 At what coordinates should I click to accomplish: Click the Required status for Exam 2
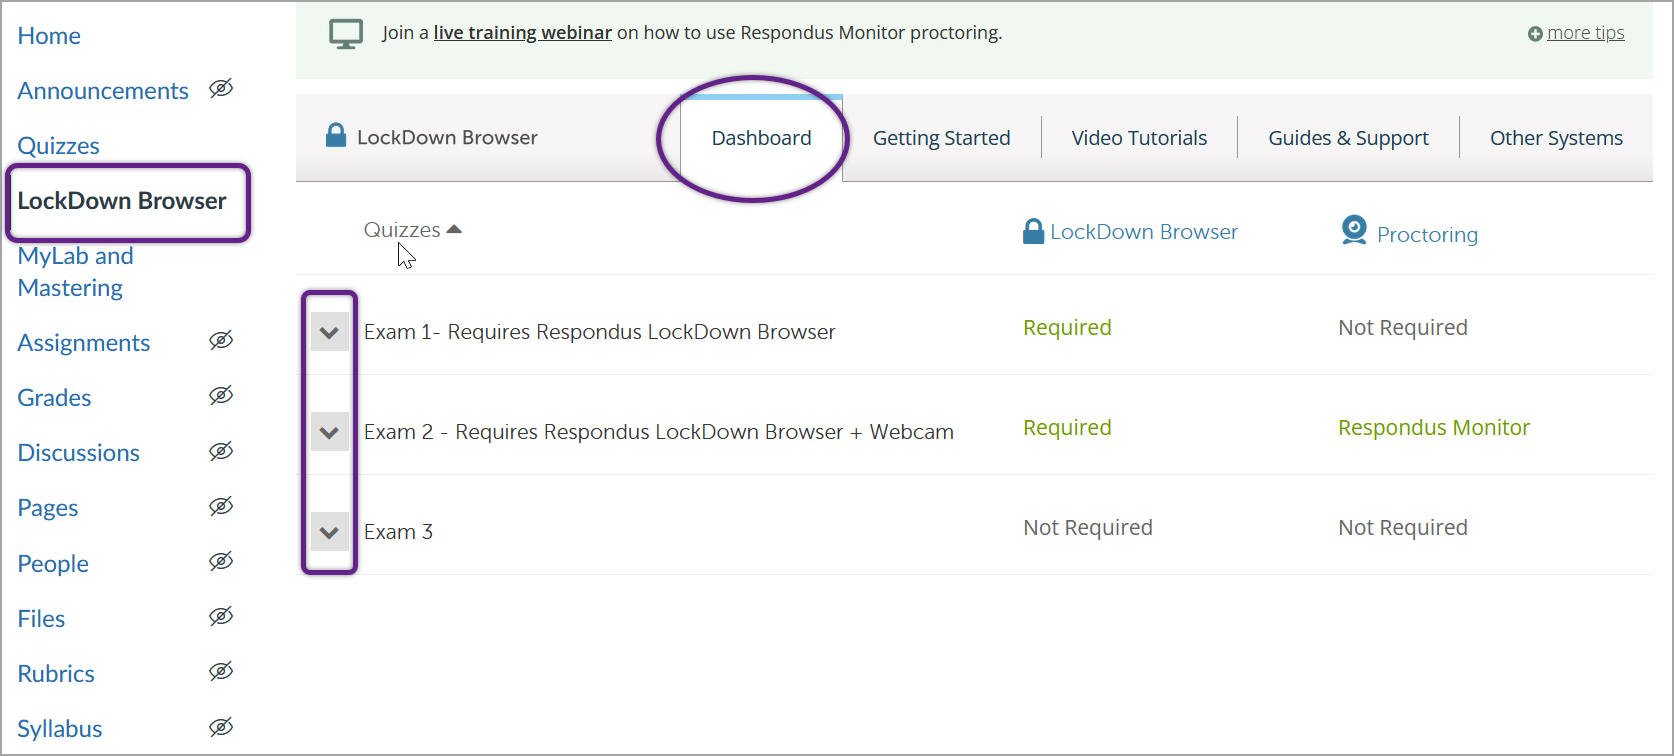pos(1067,428)
